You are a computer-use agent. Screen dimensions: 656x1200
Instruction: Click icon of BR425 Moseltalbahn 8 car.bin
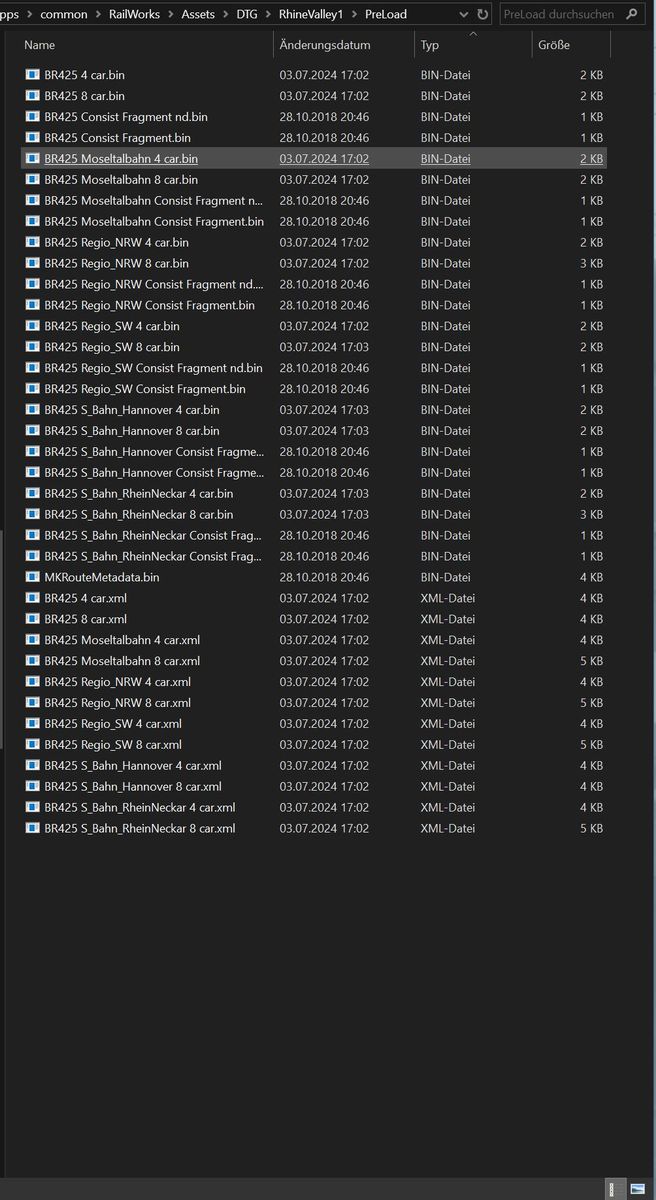click(32, 180)
